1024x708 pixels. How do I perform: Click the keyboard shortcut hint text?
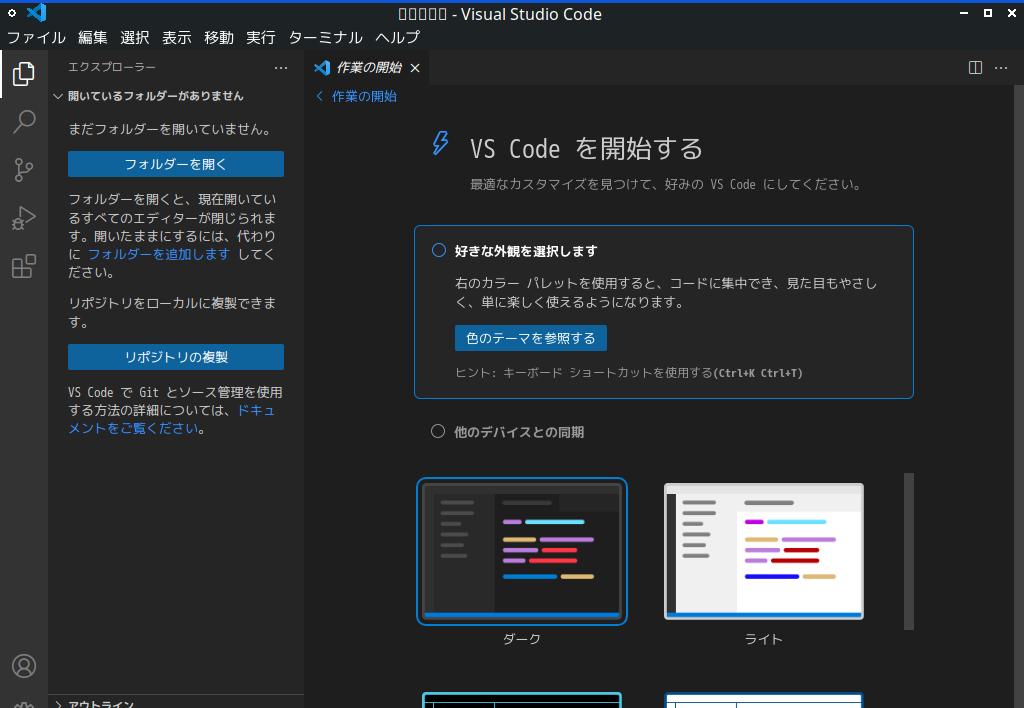629,373
